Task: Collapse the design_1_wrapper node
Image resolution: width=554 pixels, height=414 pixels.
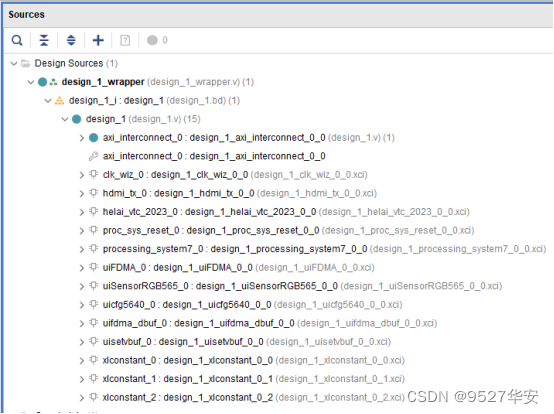Action: (x=31, y=82)
